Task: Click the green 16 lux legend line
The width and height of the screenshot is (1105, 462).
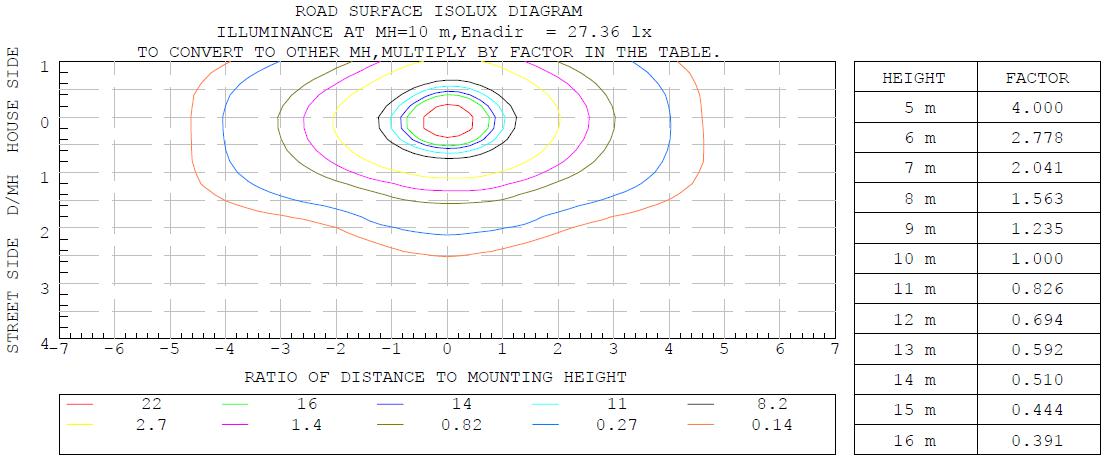Action: coord(238,406)
